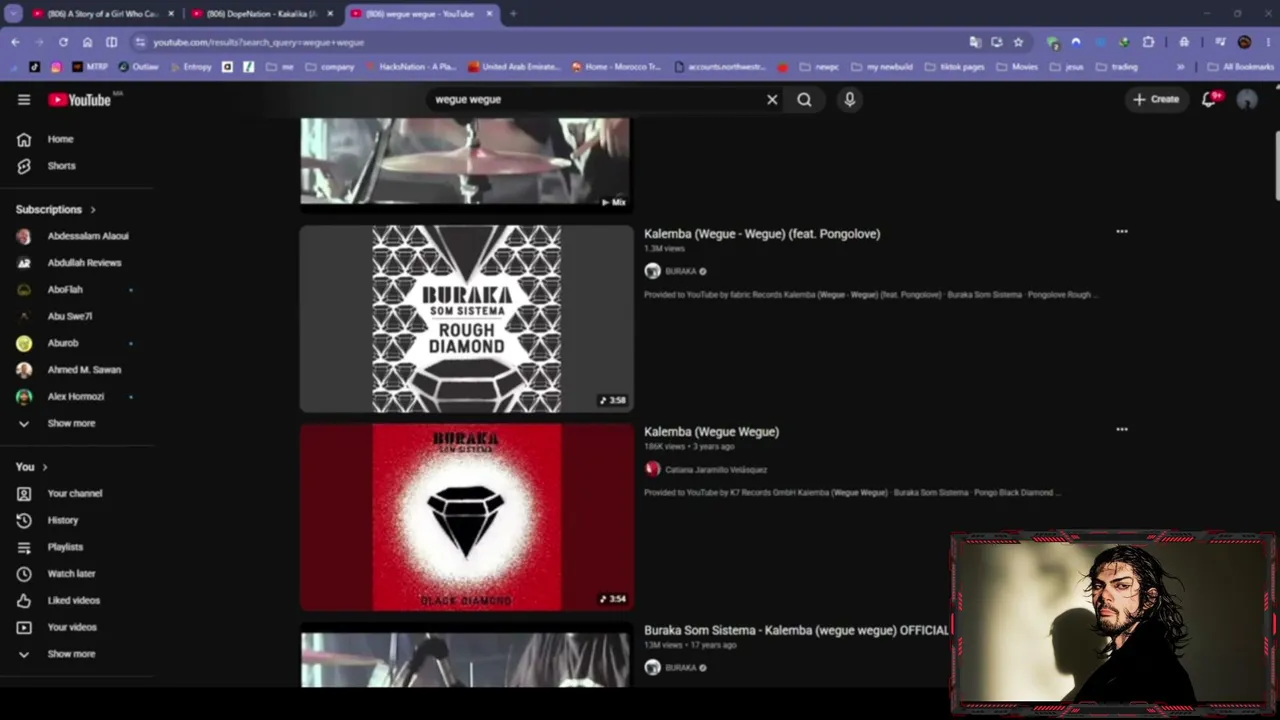Expand the Subscriptions section header

click(x=56, y=210)
